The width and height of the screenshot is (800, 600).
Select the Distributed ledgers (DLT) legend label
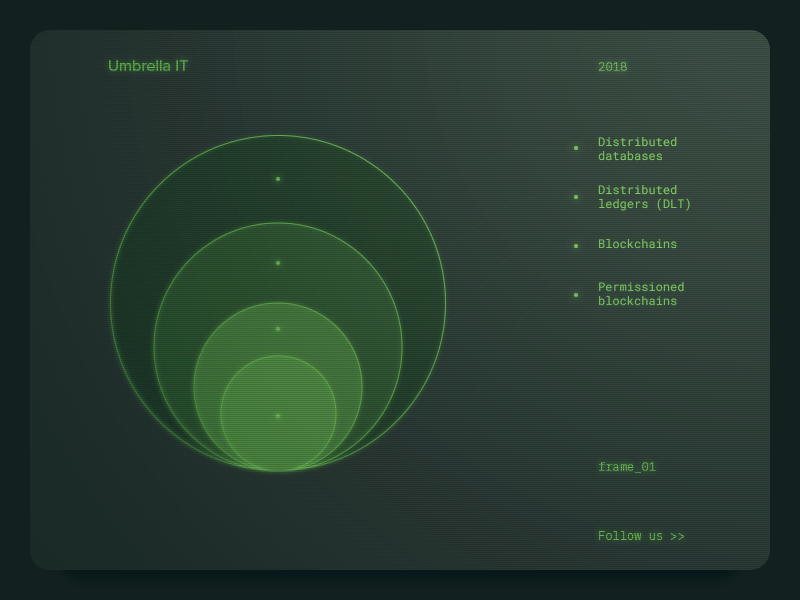coord(644,197)
